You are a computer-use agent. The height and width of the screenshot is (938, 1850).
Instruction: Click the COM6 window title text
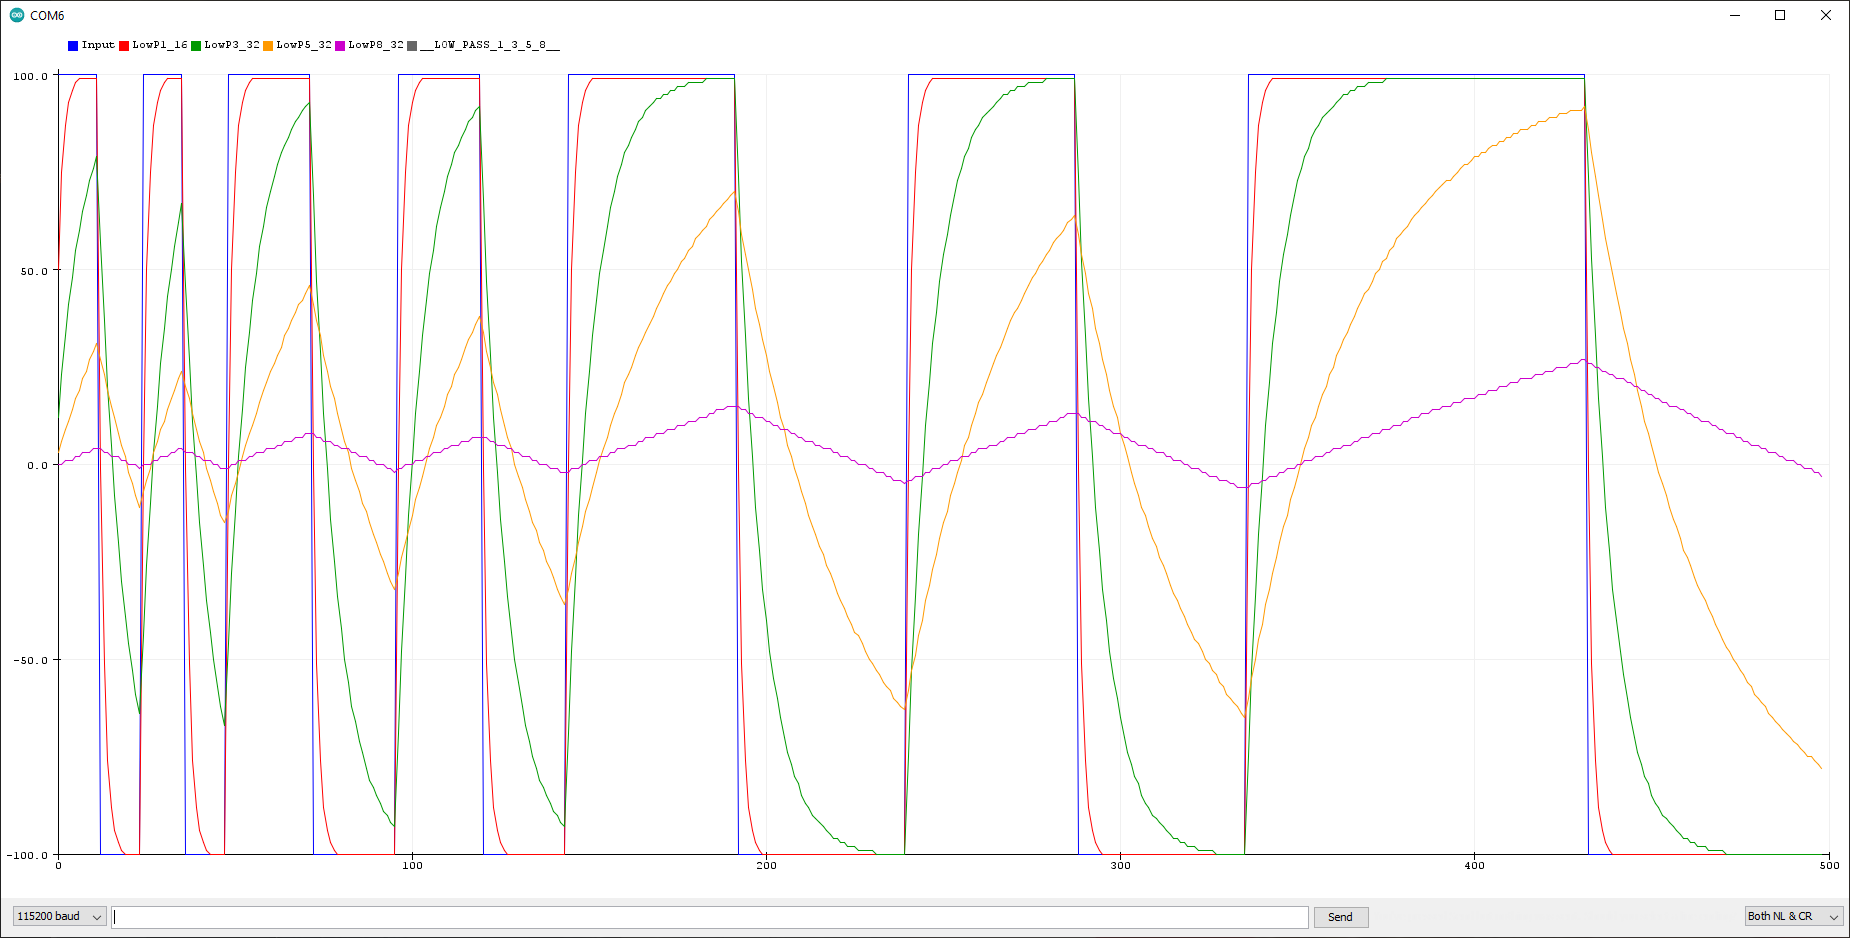(47, 16)
